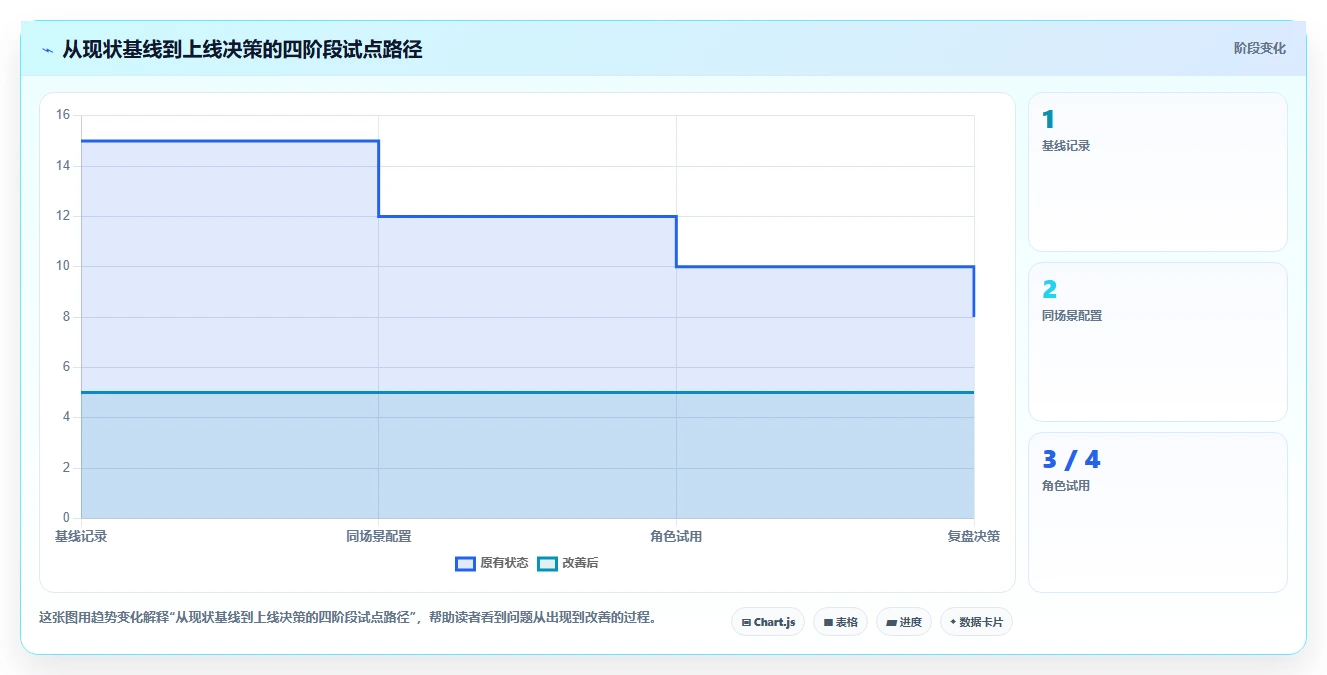Click the 同场景配置 x-axis label
Viewport: 1327px width, 675px height.
coord(379,536)
